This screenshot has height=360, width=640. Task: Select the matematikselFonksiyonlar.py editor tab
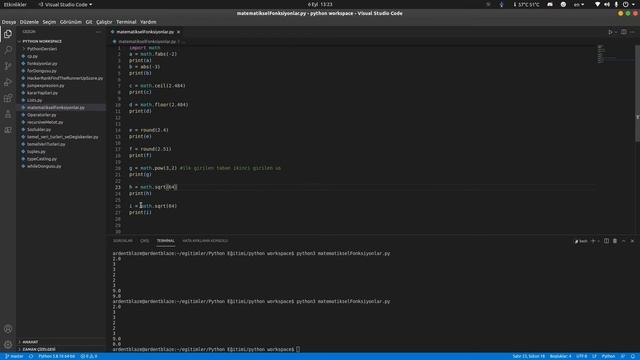click(x=145, y=32)
